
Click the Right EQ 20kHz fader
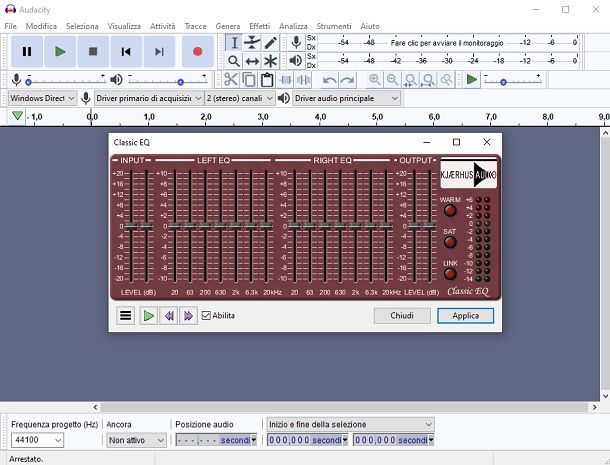coord(386,226)
